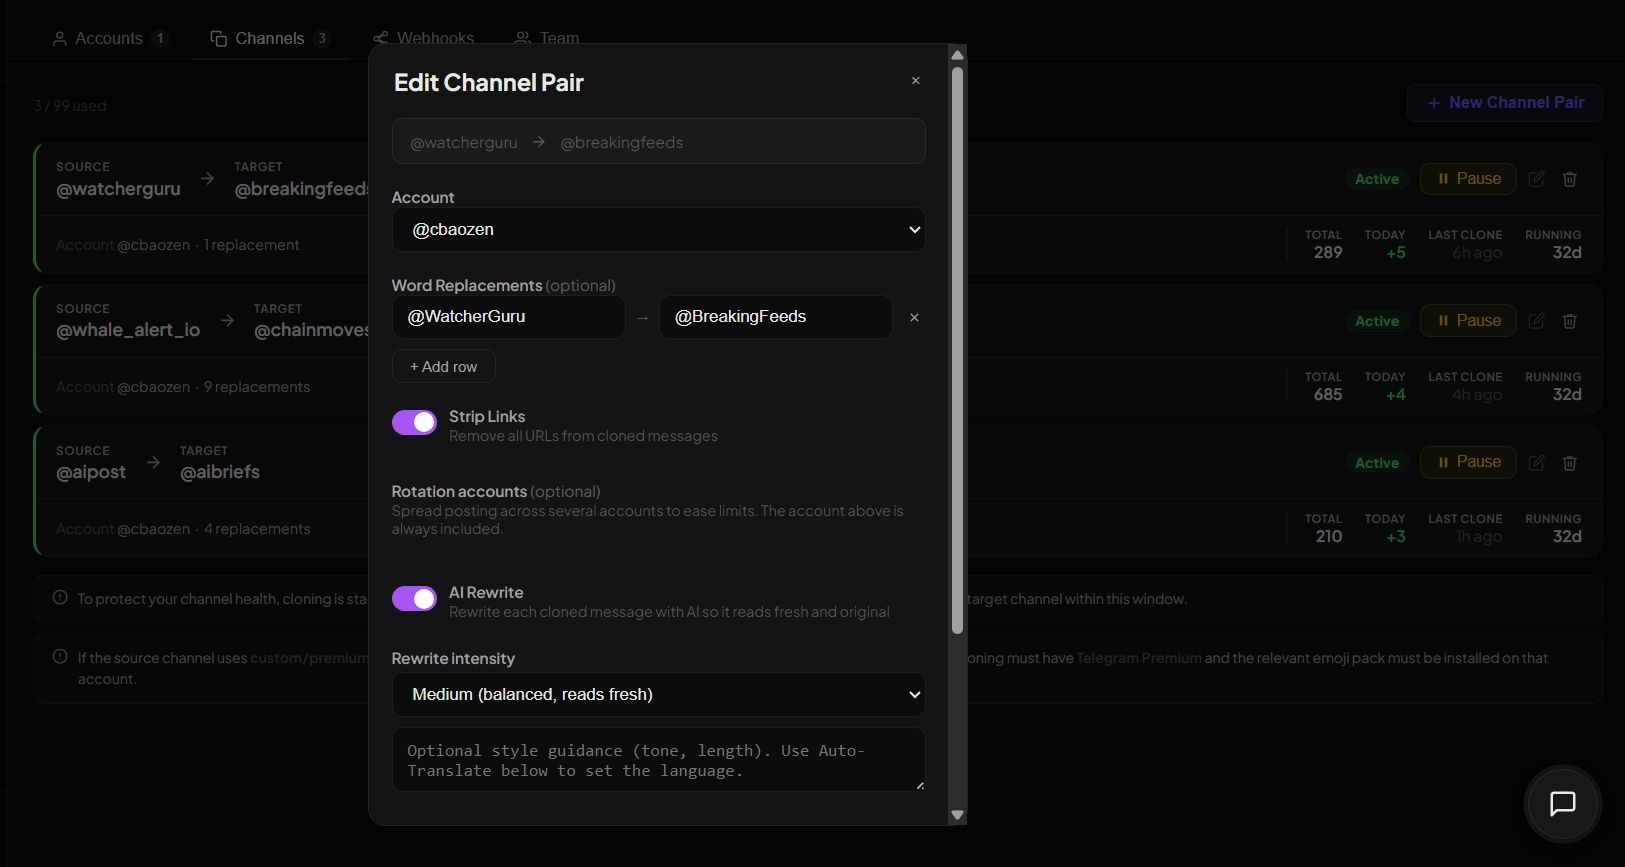Expand the Rewrite intensity dropdown
This screenshot has width=1625, height=867.
[x=659, y=694]
